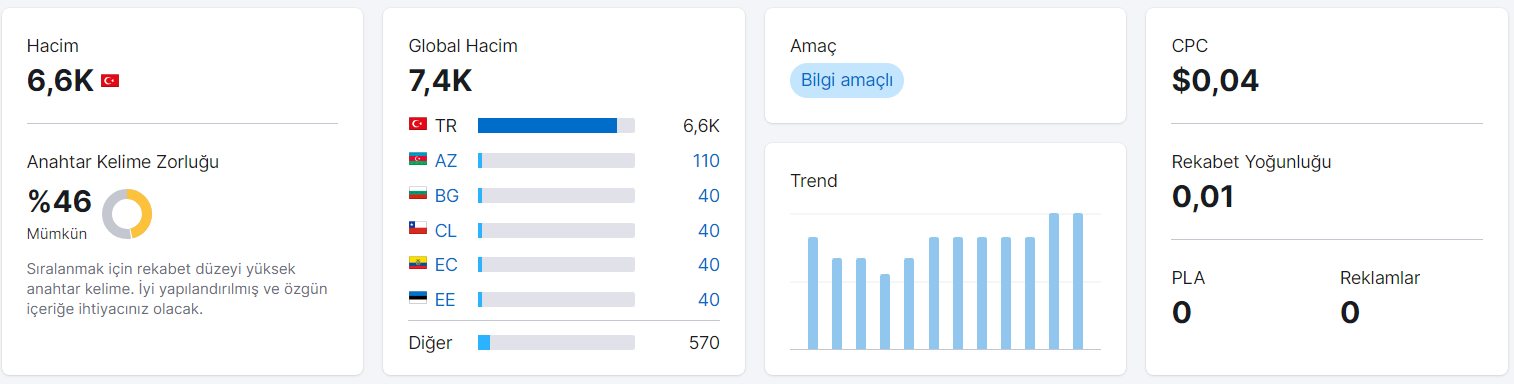
Task: Click the Turkey flag in Global Hacim list
Action: coord(418,125)
